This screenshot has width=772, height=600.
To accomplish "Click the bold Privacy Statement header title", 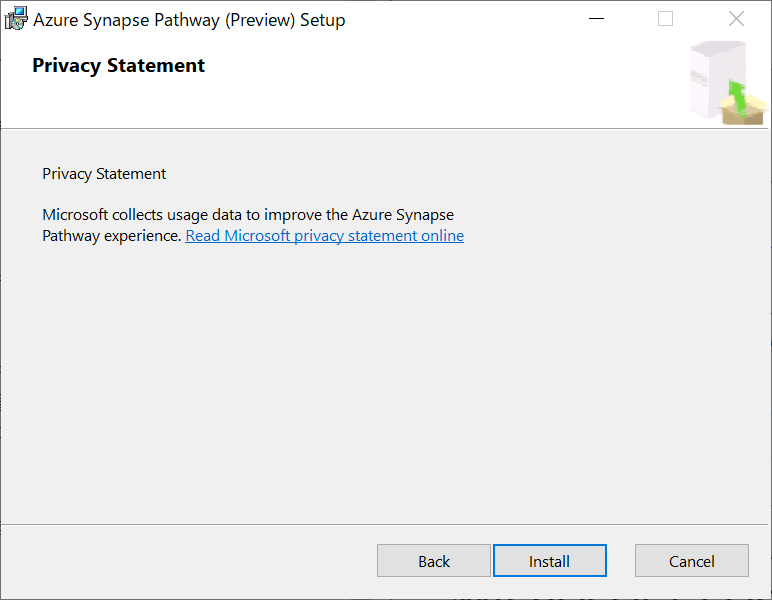I will click(x=118, y=66).
